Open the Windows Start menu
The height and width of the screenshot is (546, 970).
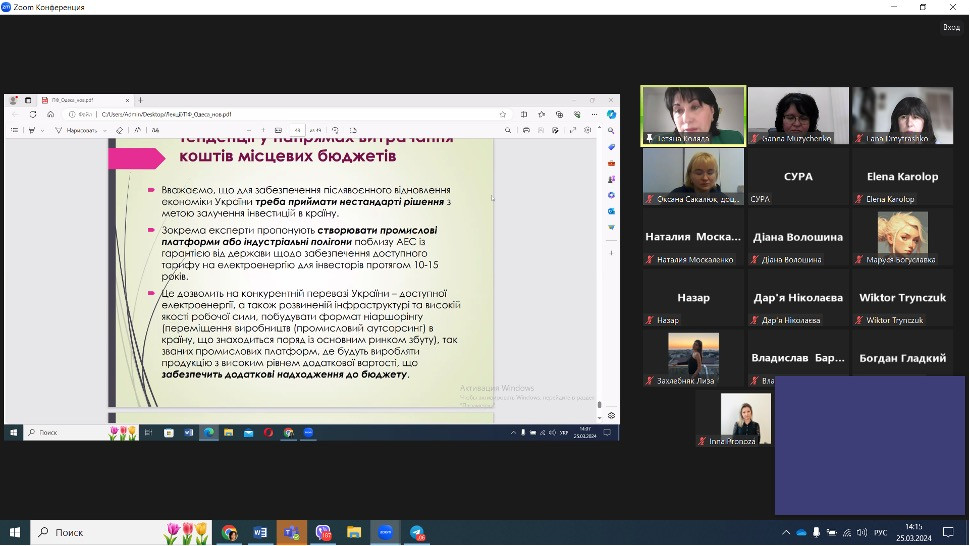[x=15, y=532]
